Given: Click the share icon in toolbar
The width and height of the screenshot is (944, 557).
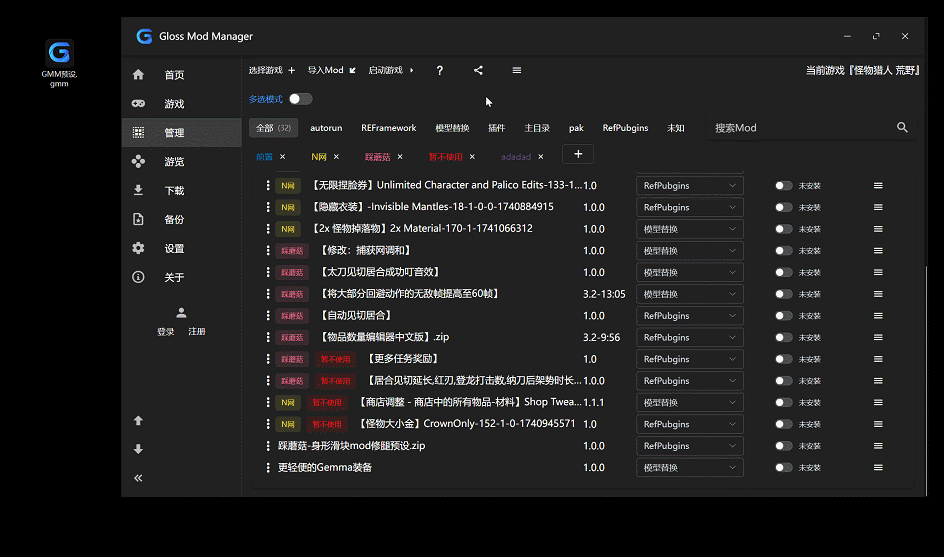Looking at the screenshot, I should (x=478, y=70).
